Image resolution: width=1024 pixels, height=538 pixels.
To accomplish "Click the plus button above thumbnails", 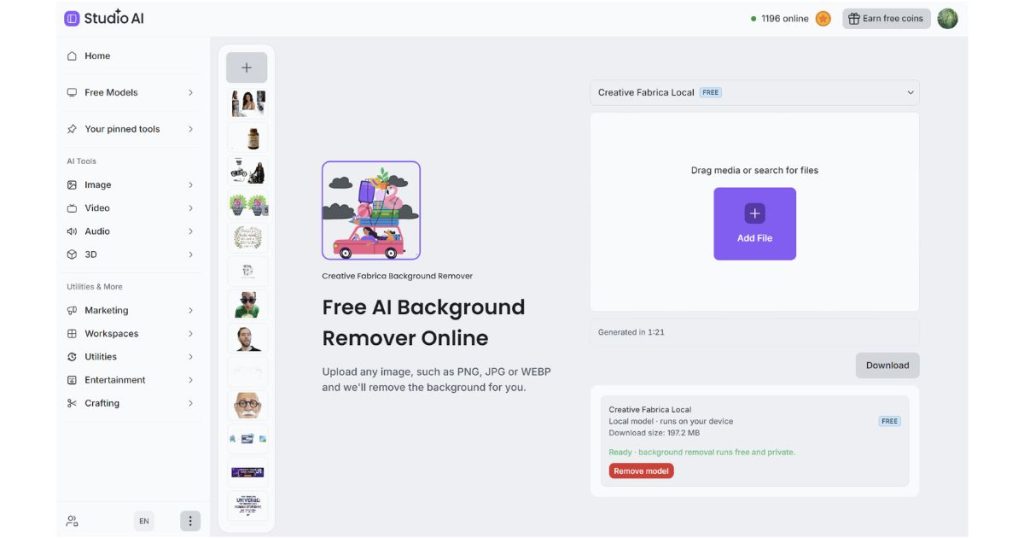I will [246, 67].
